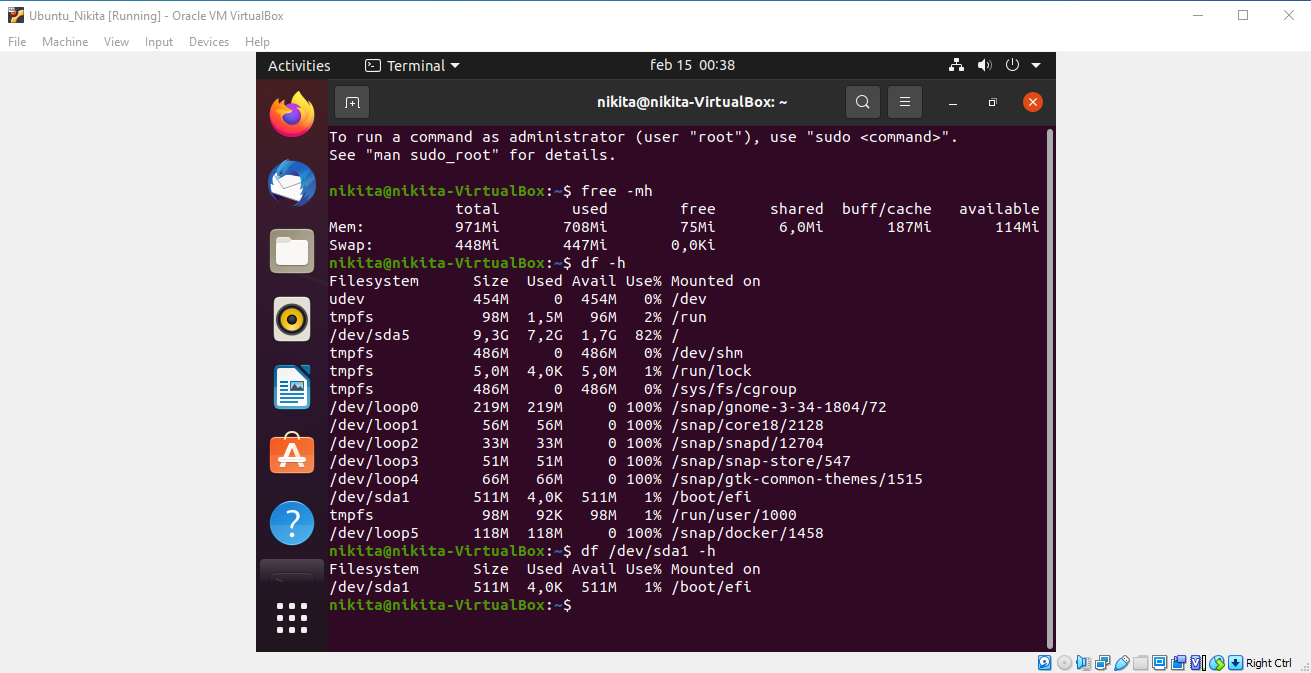Click VirtualBox network adapters status icon

pyautogui.click(x=1102, y=663)
